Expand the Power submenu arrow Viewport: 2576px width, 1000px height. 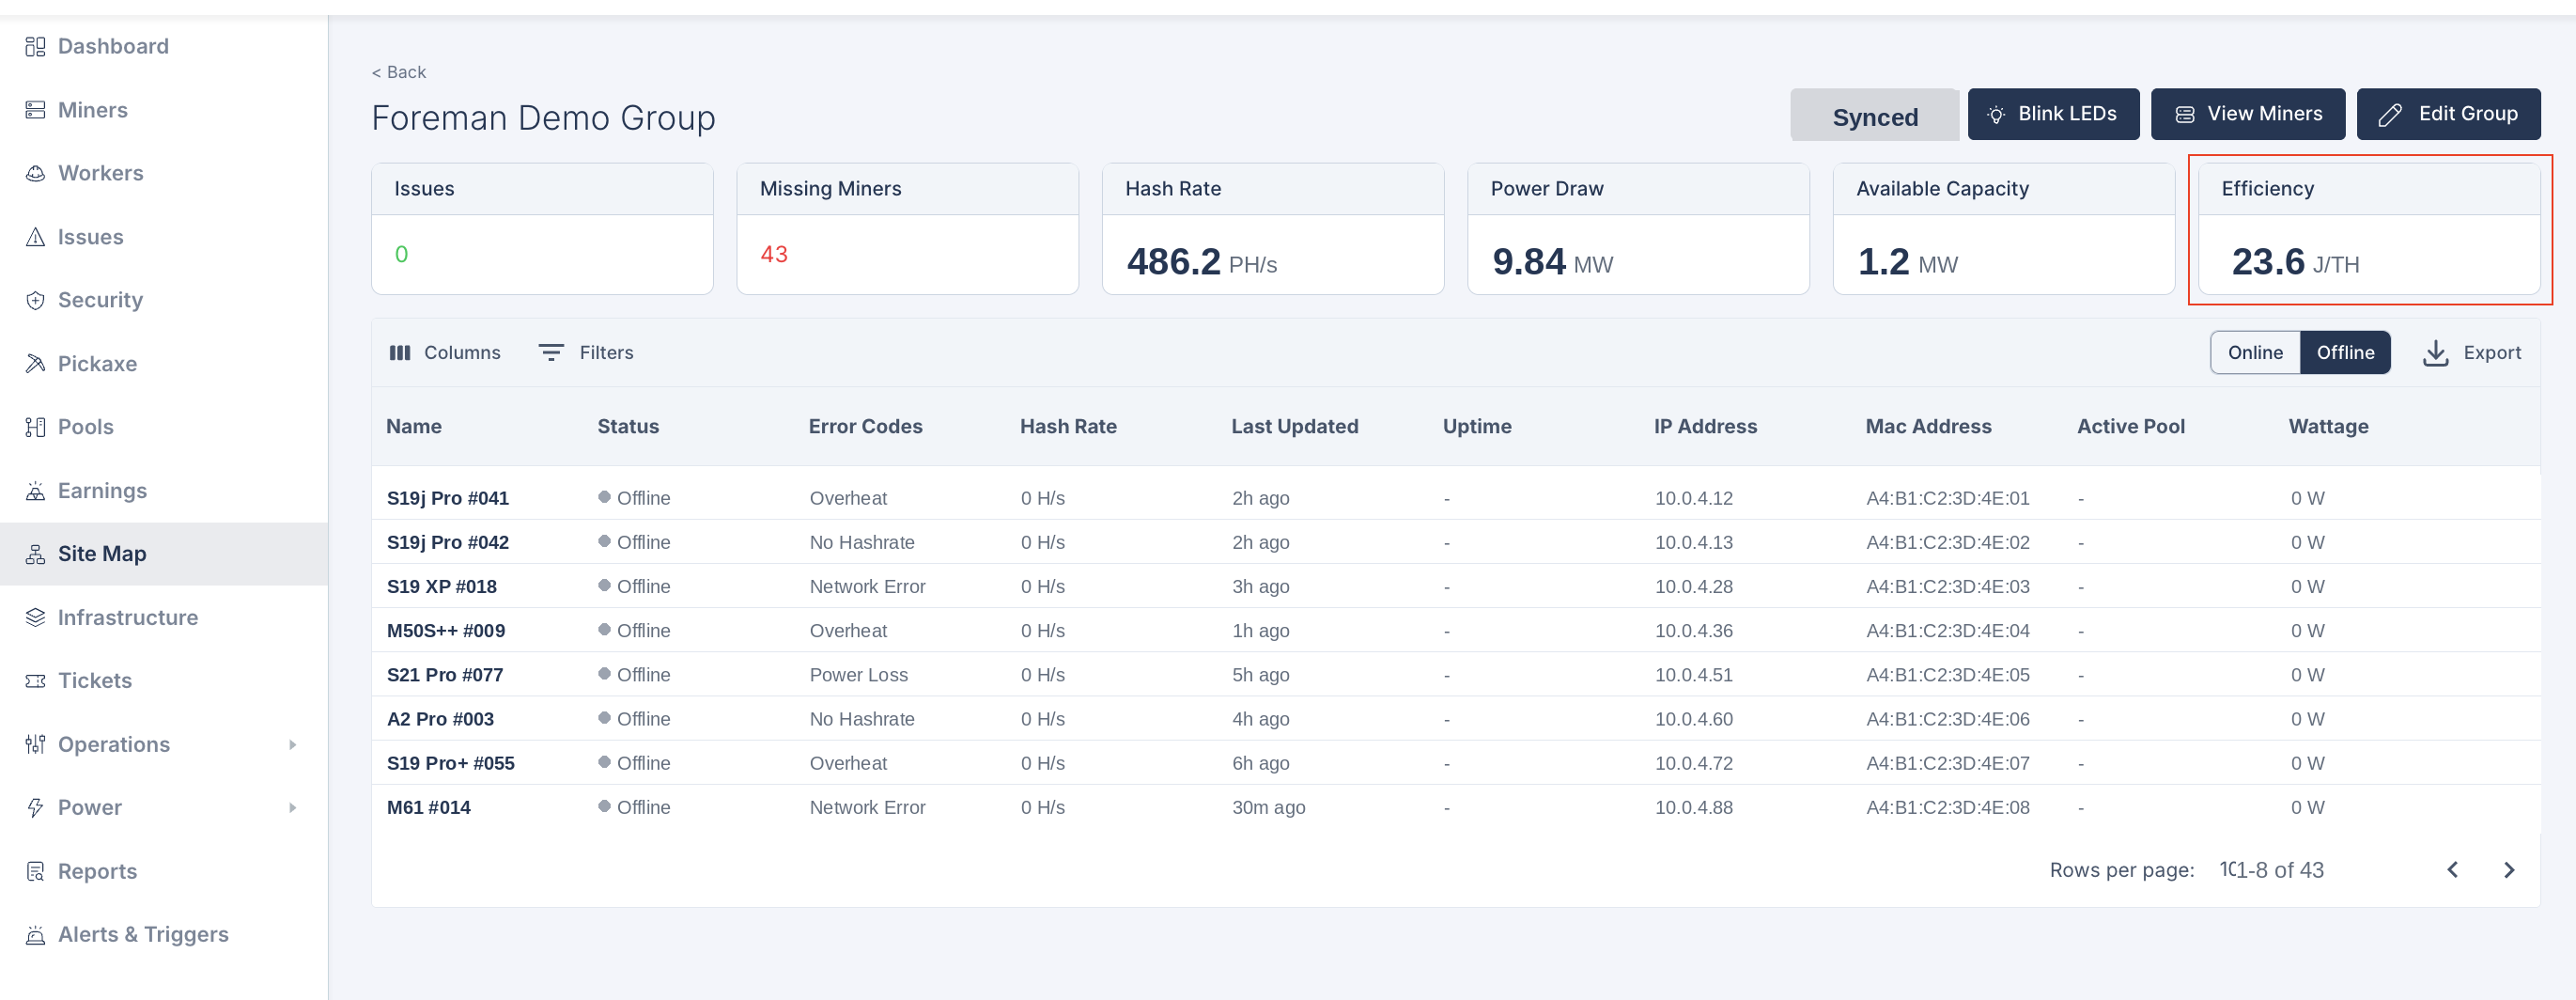292,807
